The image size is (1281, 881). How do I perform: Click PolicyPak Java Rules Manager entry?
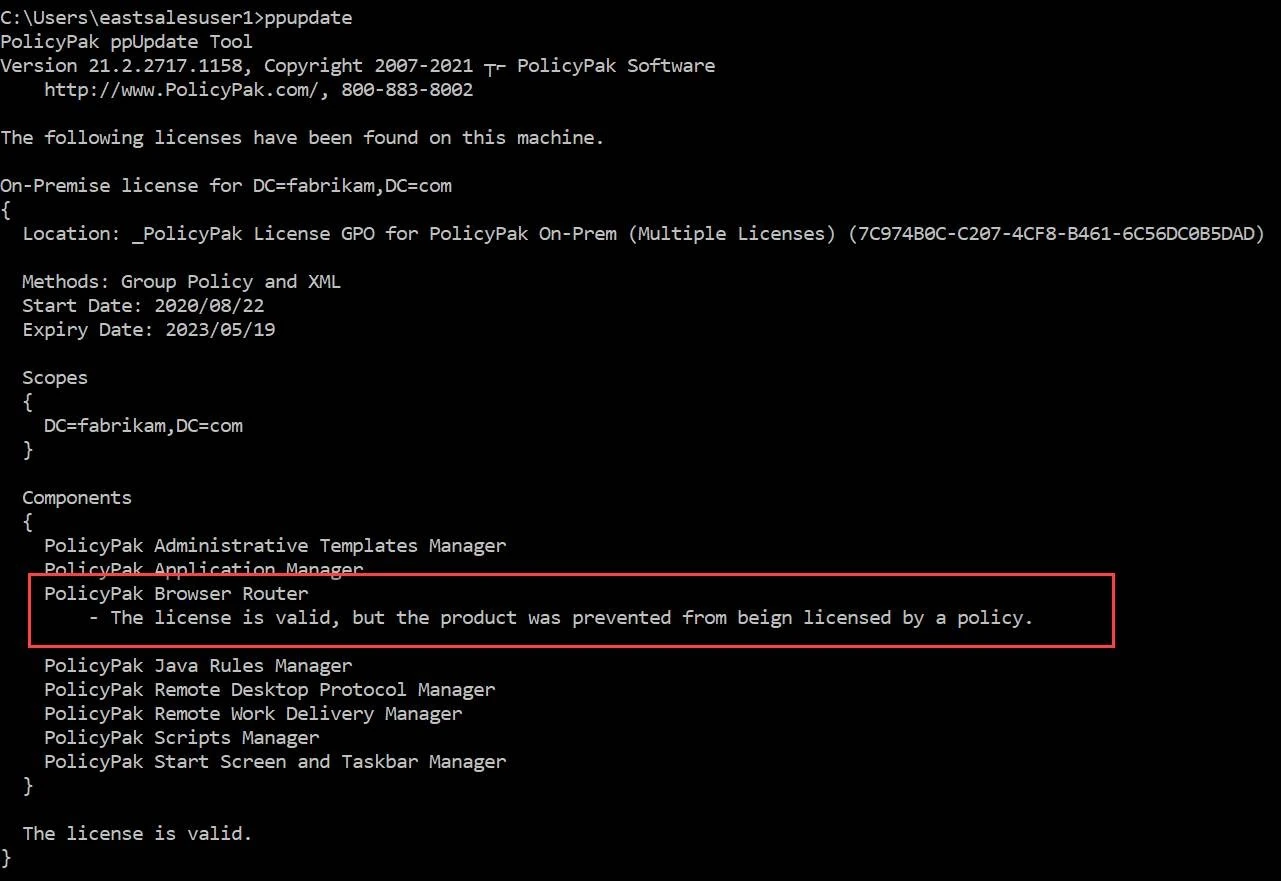pos(198,666)
